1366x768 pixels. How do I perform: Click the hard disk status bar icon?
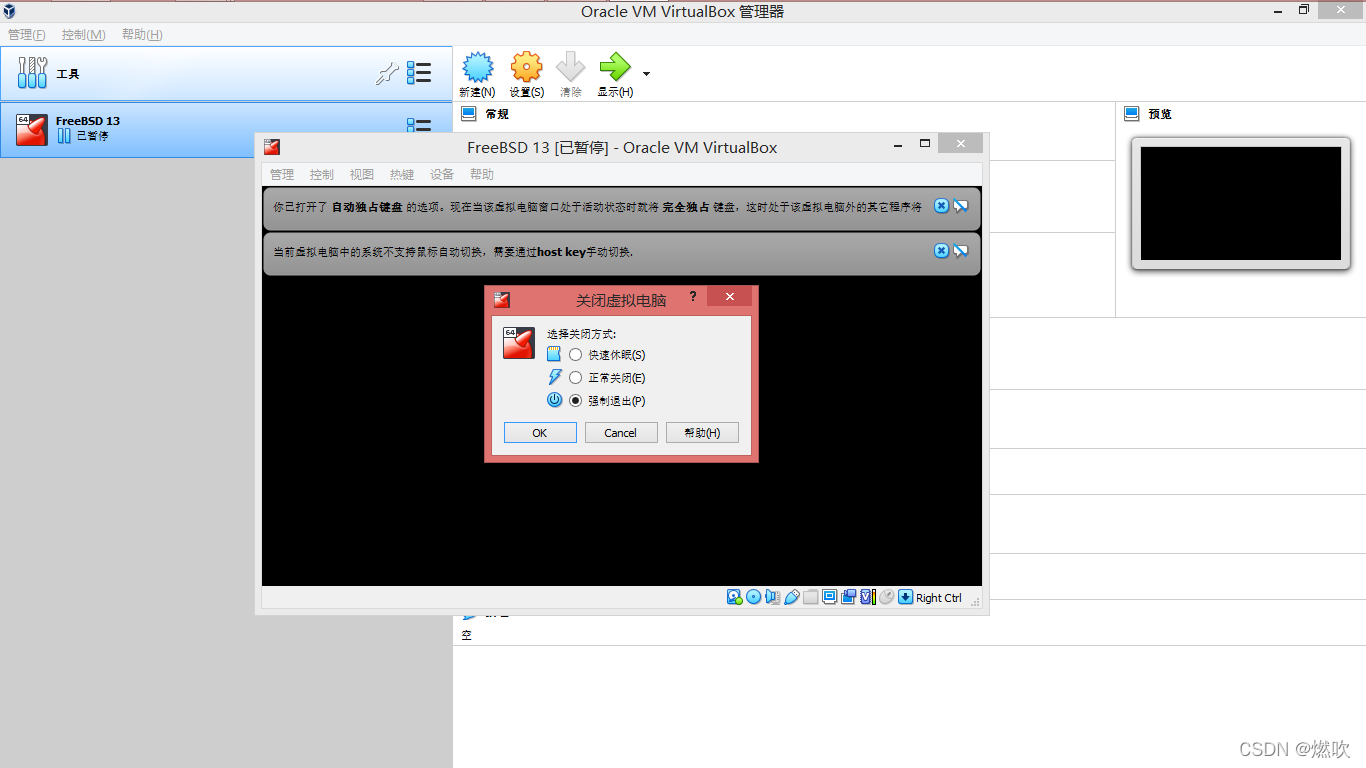pyautogui.click(x=735, y=597)
